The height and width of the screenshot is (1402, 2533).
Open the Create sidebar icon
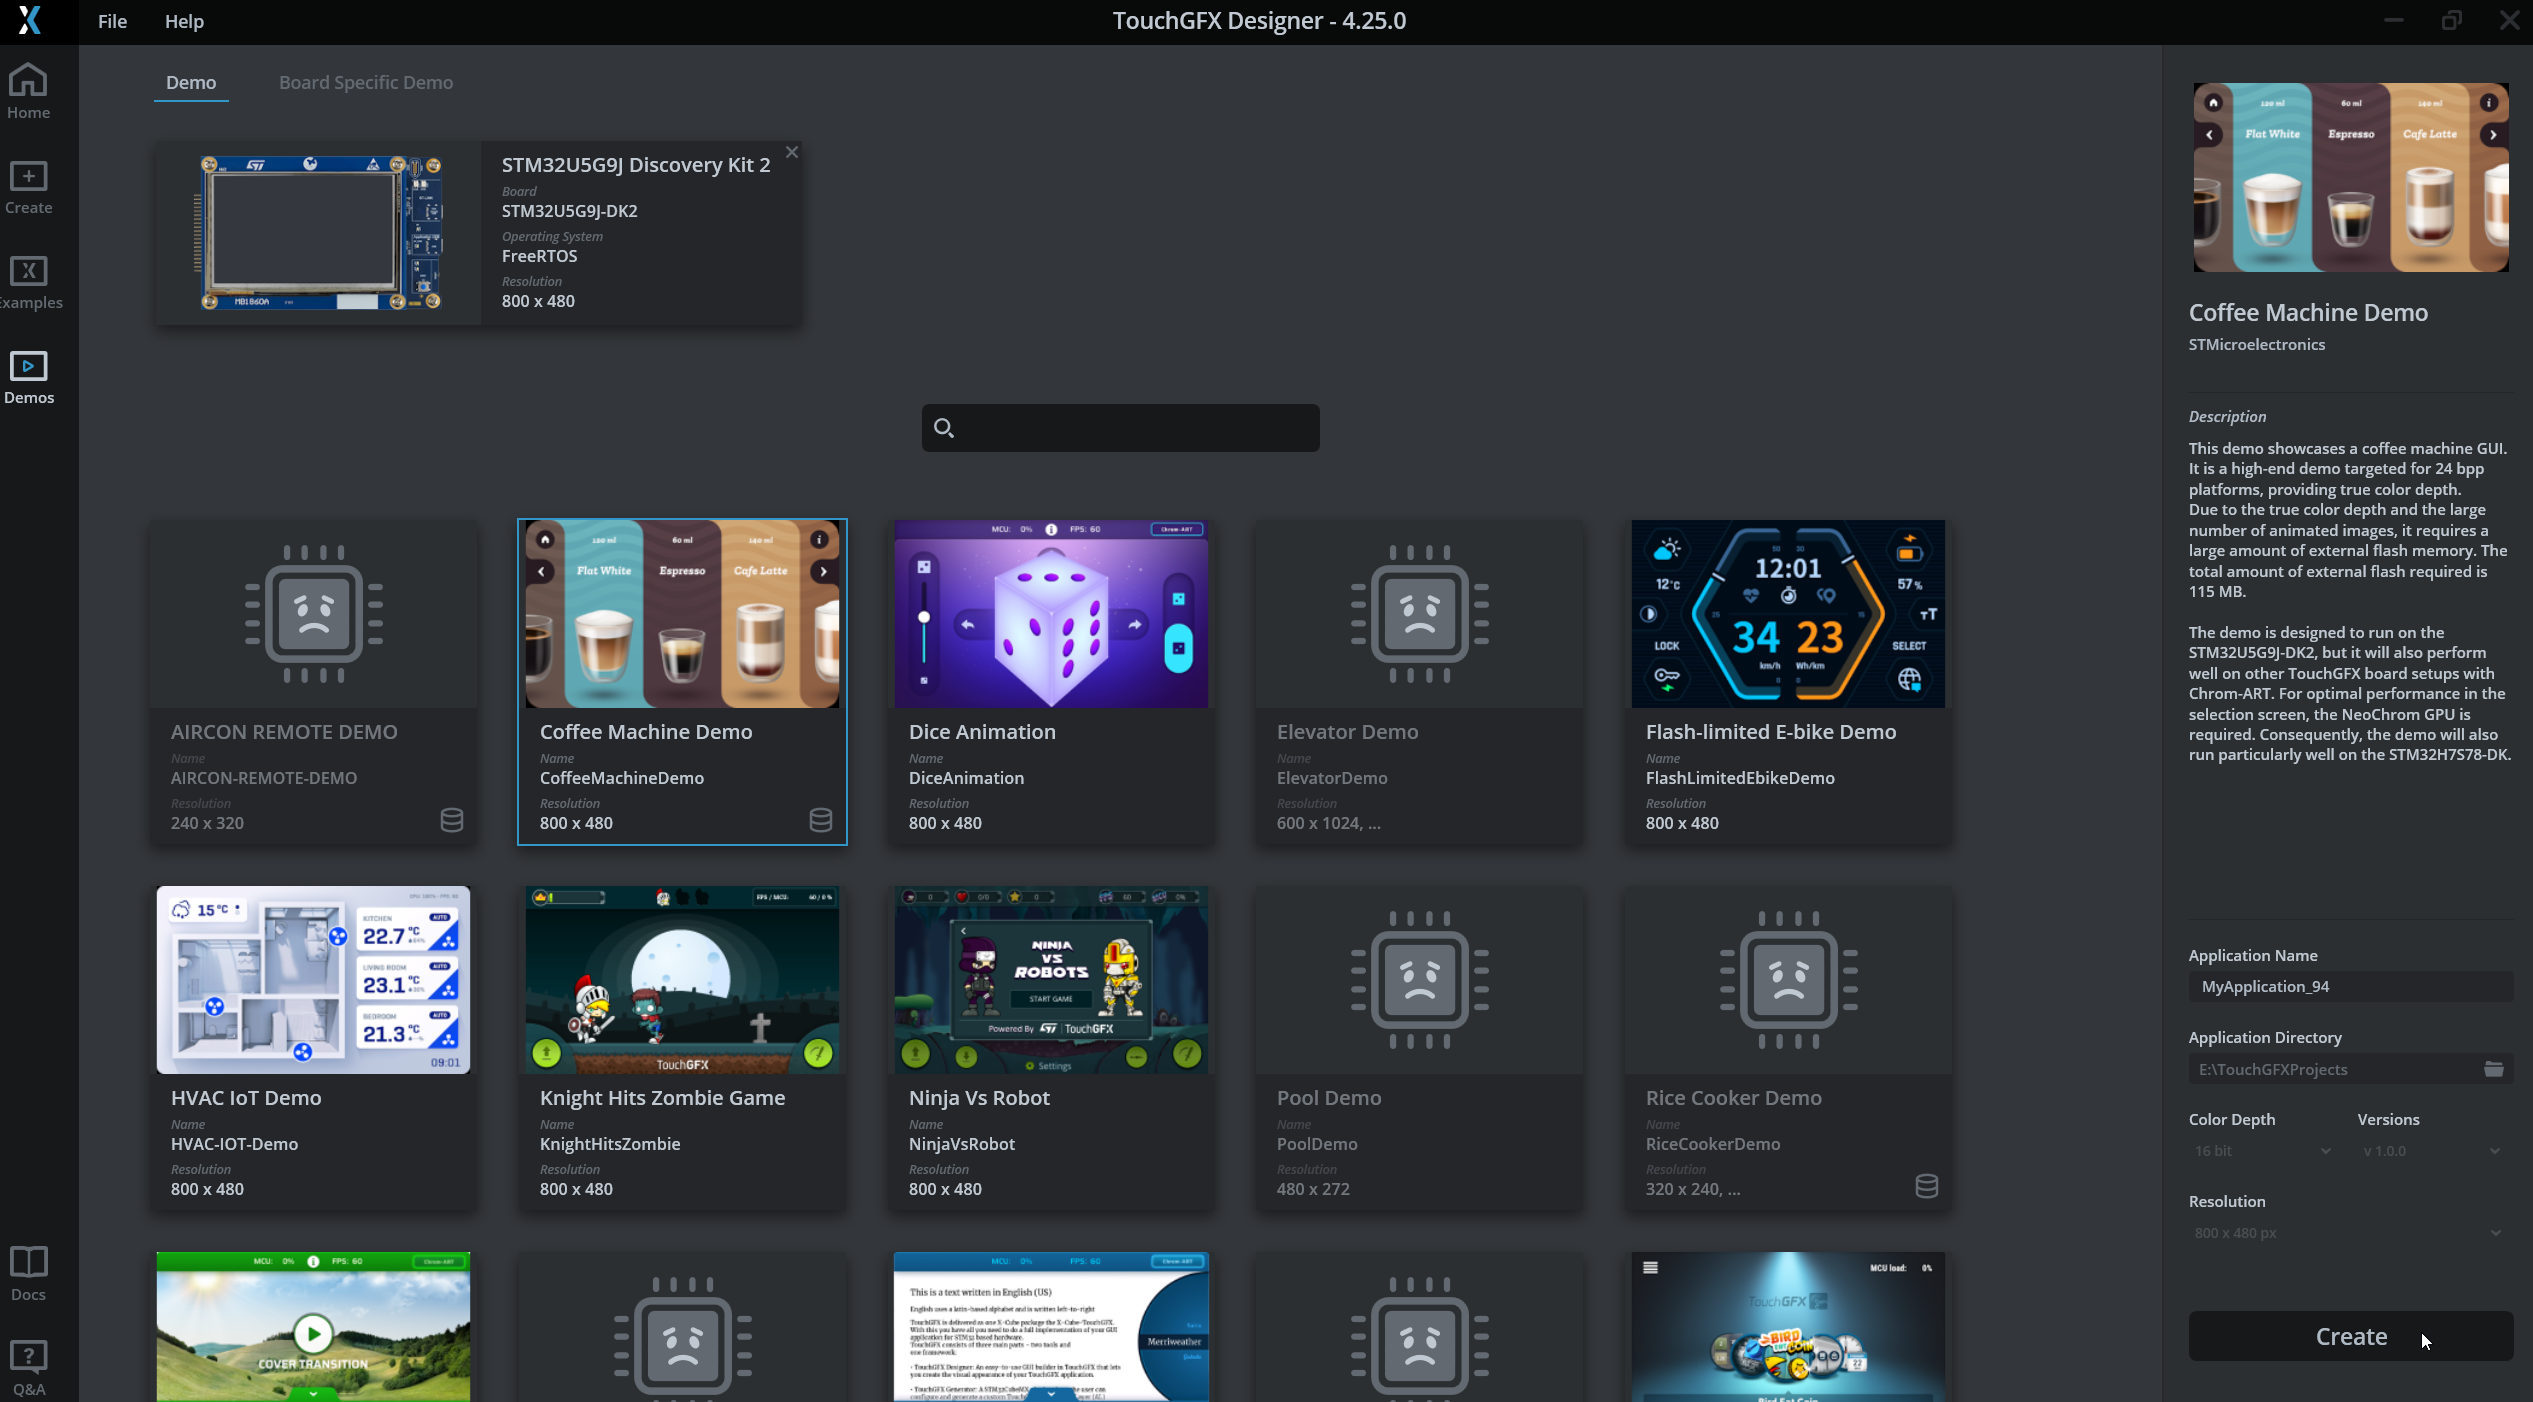point(28,187)
